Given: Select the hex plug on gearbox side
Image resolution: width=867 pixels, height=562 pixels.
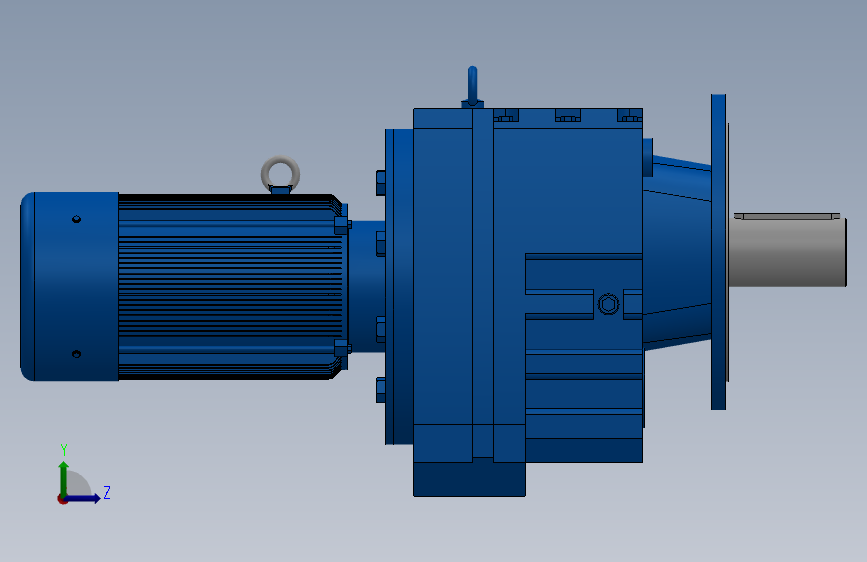Looking at the screenshot, I should 609,304.
